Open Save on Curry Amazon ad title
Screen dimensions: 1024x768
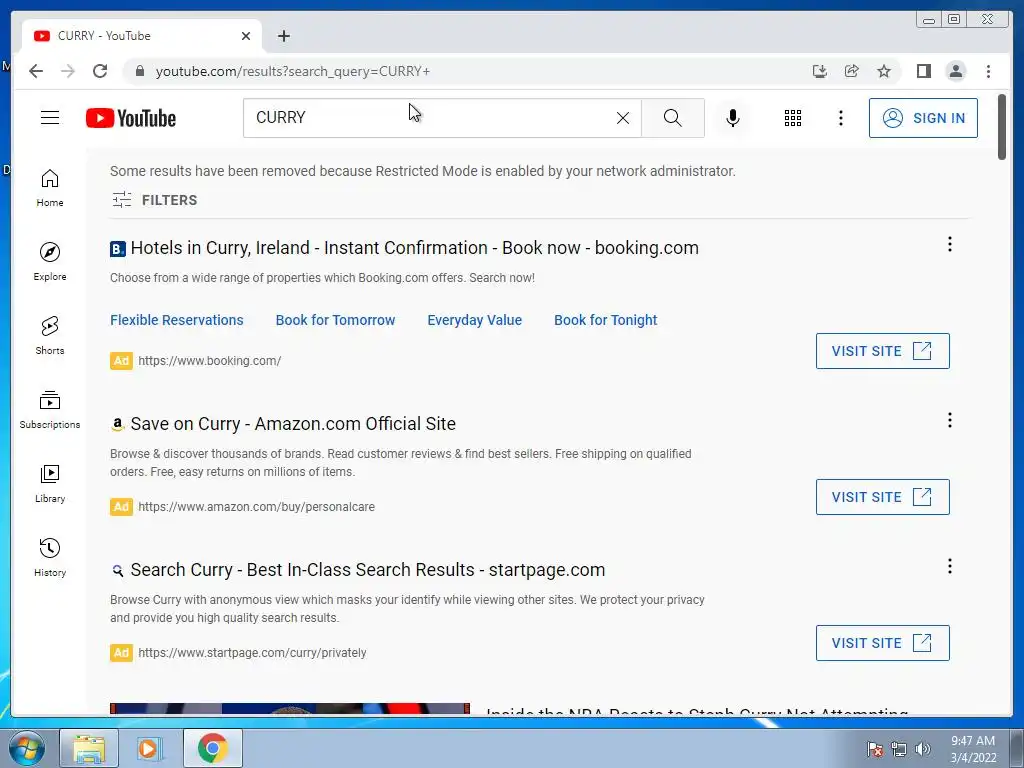point(293,424)
